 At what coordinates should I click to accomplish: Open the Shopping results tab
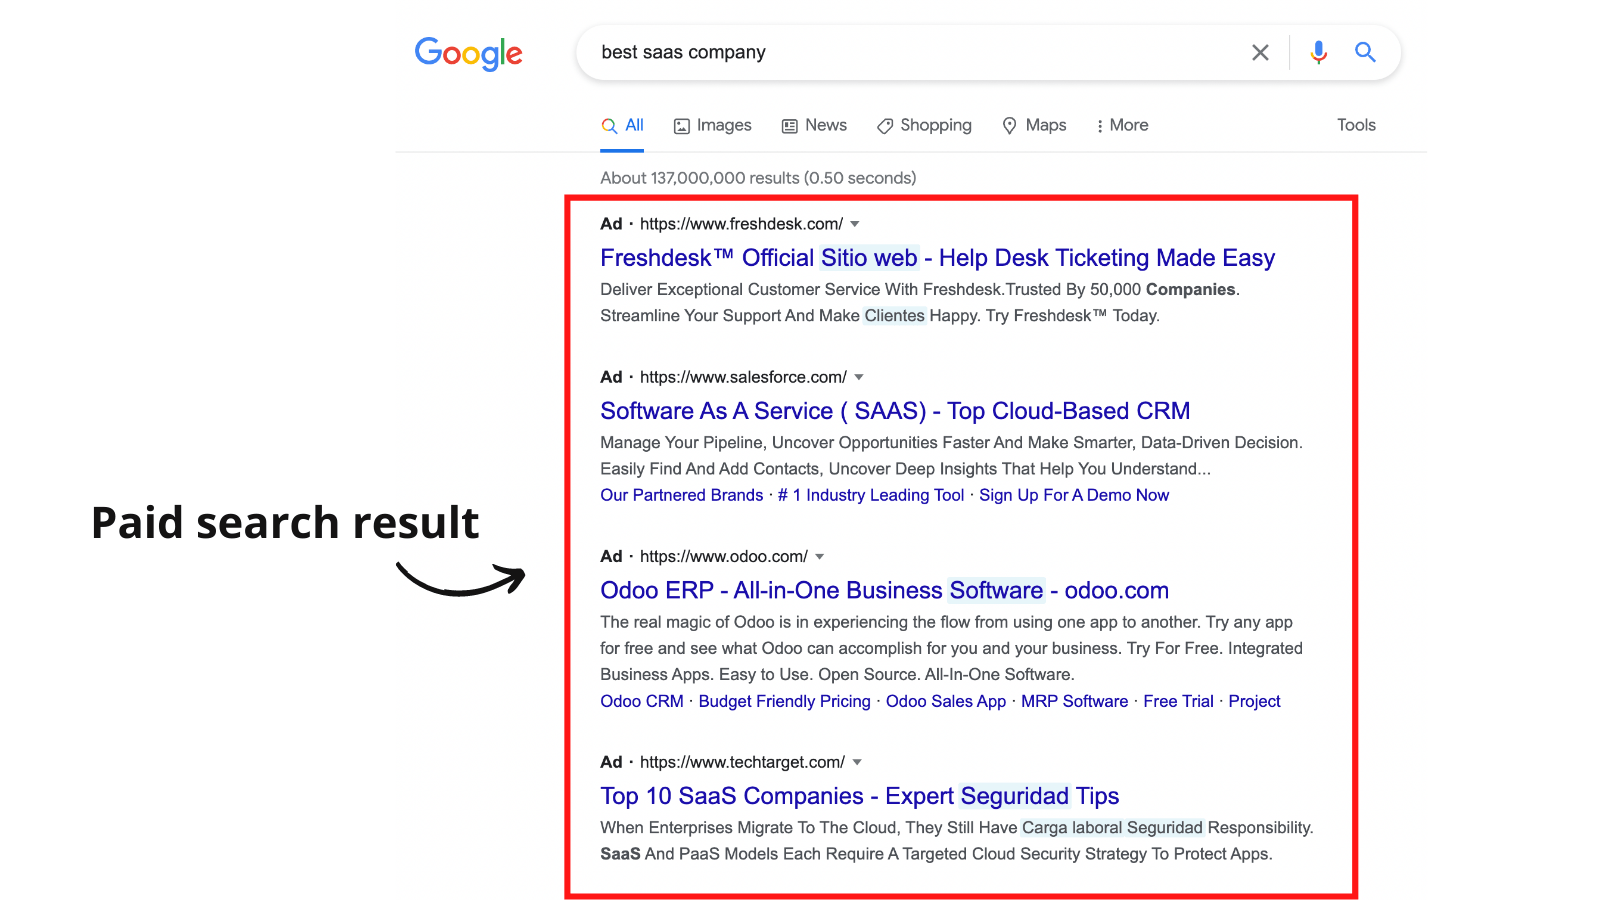tap(924, 125)
